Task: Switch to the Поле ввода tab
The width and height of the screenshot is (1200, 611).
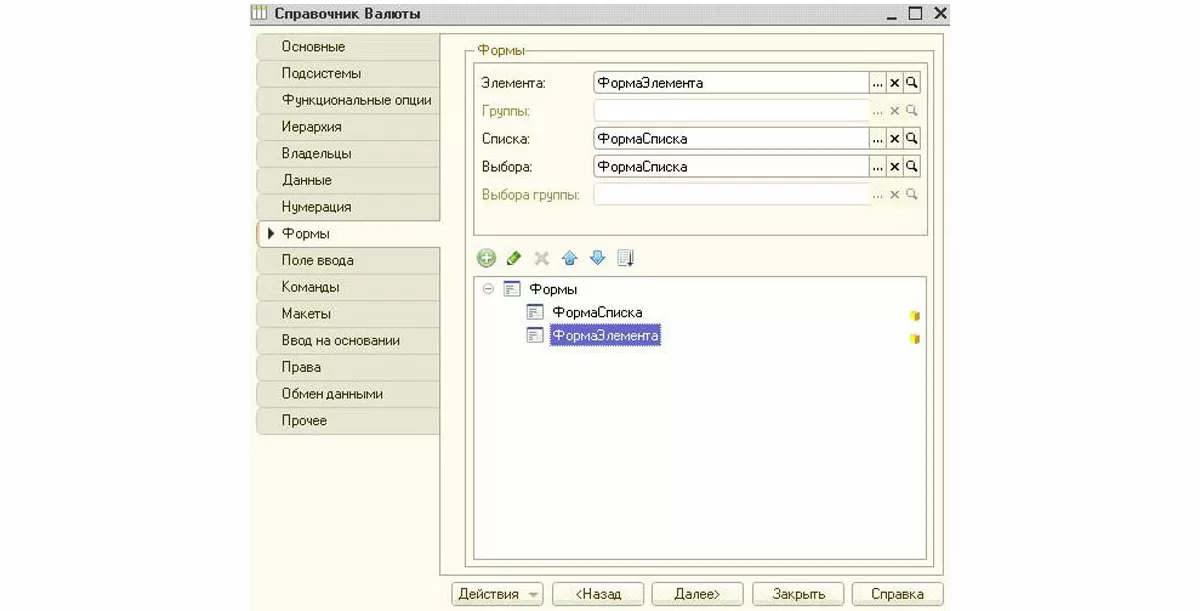Action: pyautogui.click(x=348, y=260)
